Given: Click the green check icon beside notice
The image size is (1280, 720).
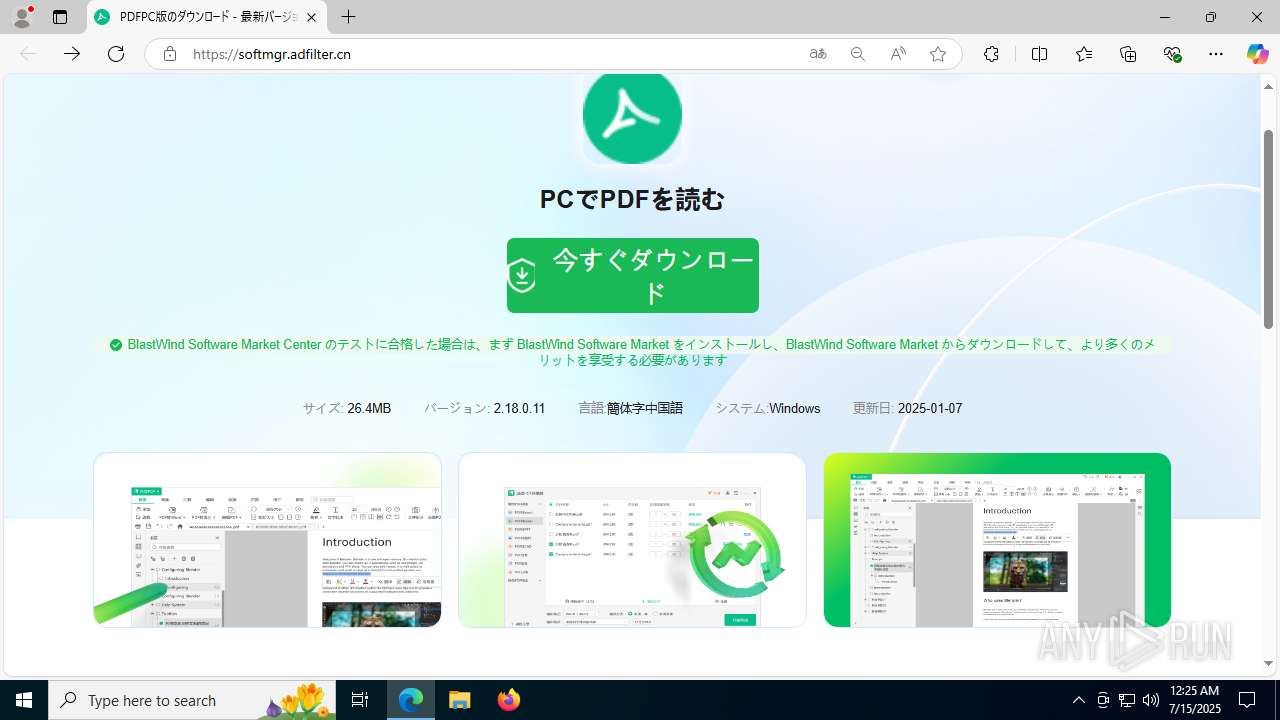Looking at the screenshot, I should pos(116,344).
